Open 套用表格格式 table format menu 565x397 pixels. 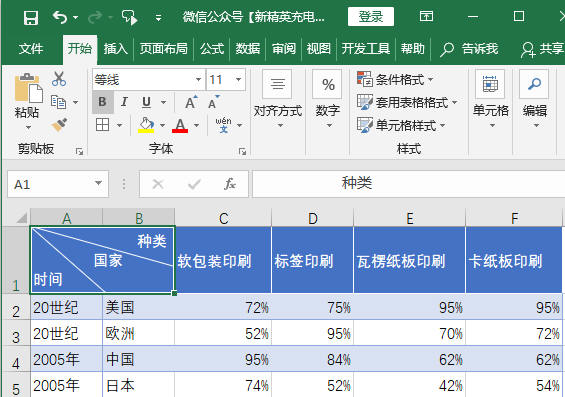click(407, 103)
